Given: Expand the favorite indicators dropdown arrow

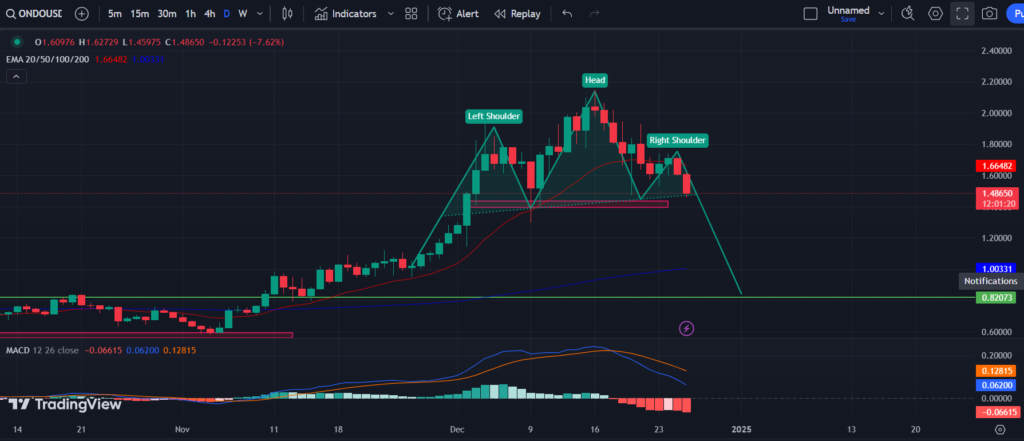Looking at the screenshot, I should (391, 14).
